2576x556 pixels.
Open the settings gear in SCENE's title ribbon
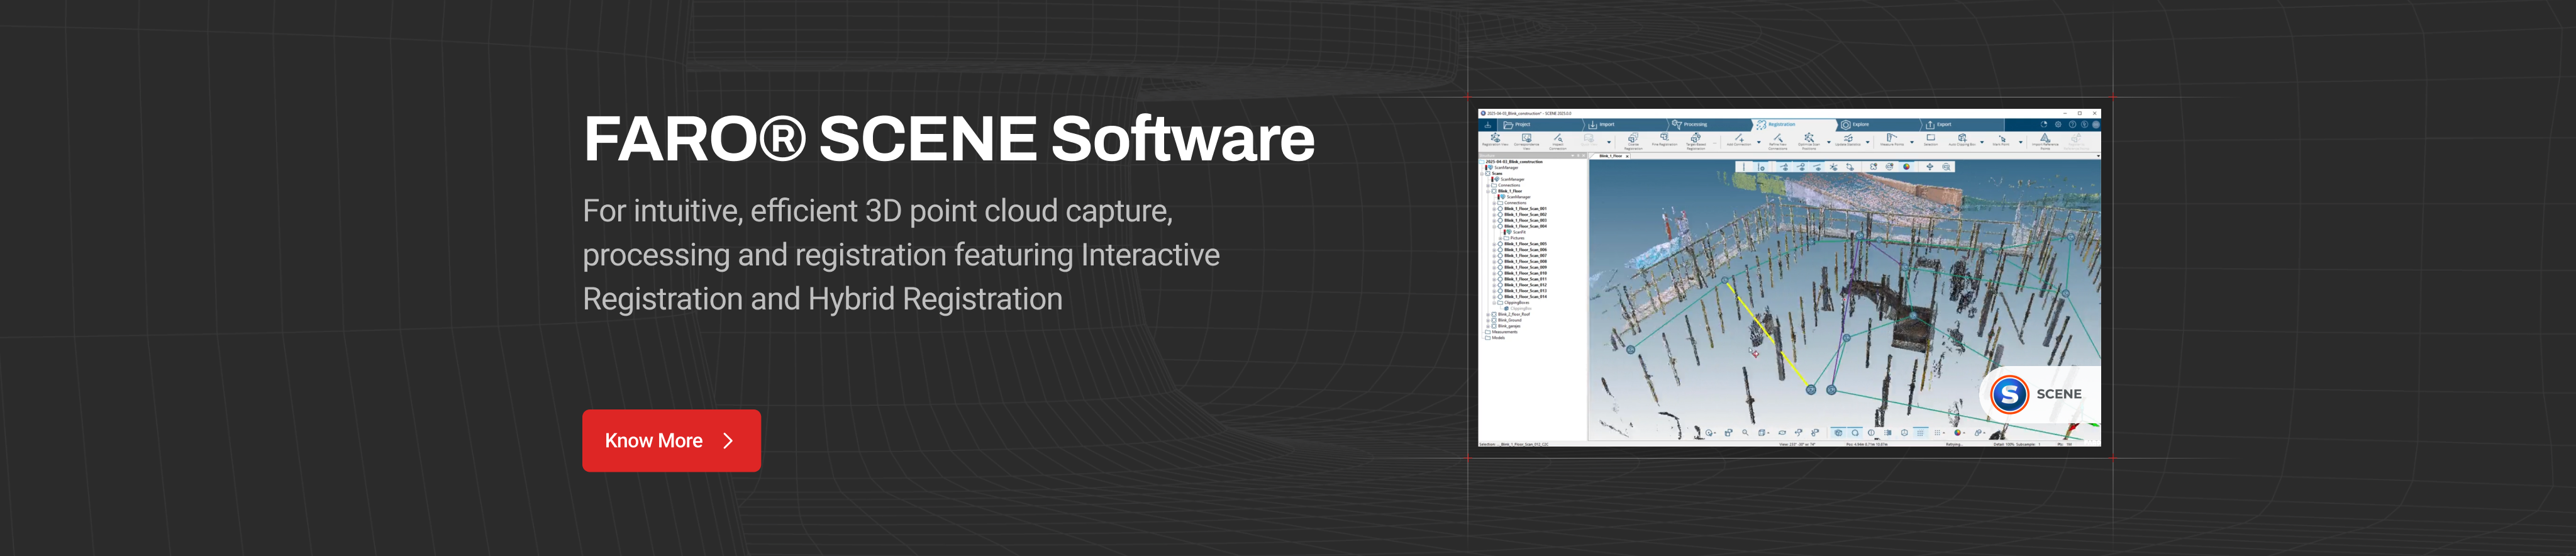2058,125
